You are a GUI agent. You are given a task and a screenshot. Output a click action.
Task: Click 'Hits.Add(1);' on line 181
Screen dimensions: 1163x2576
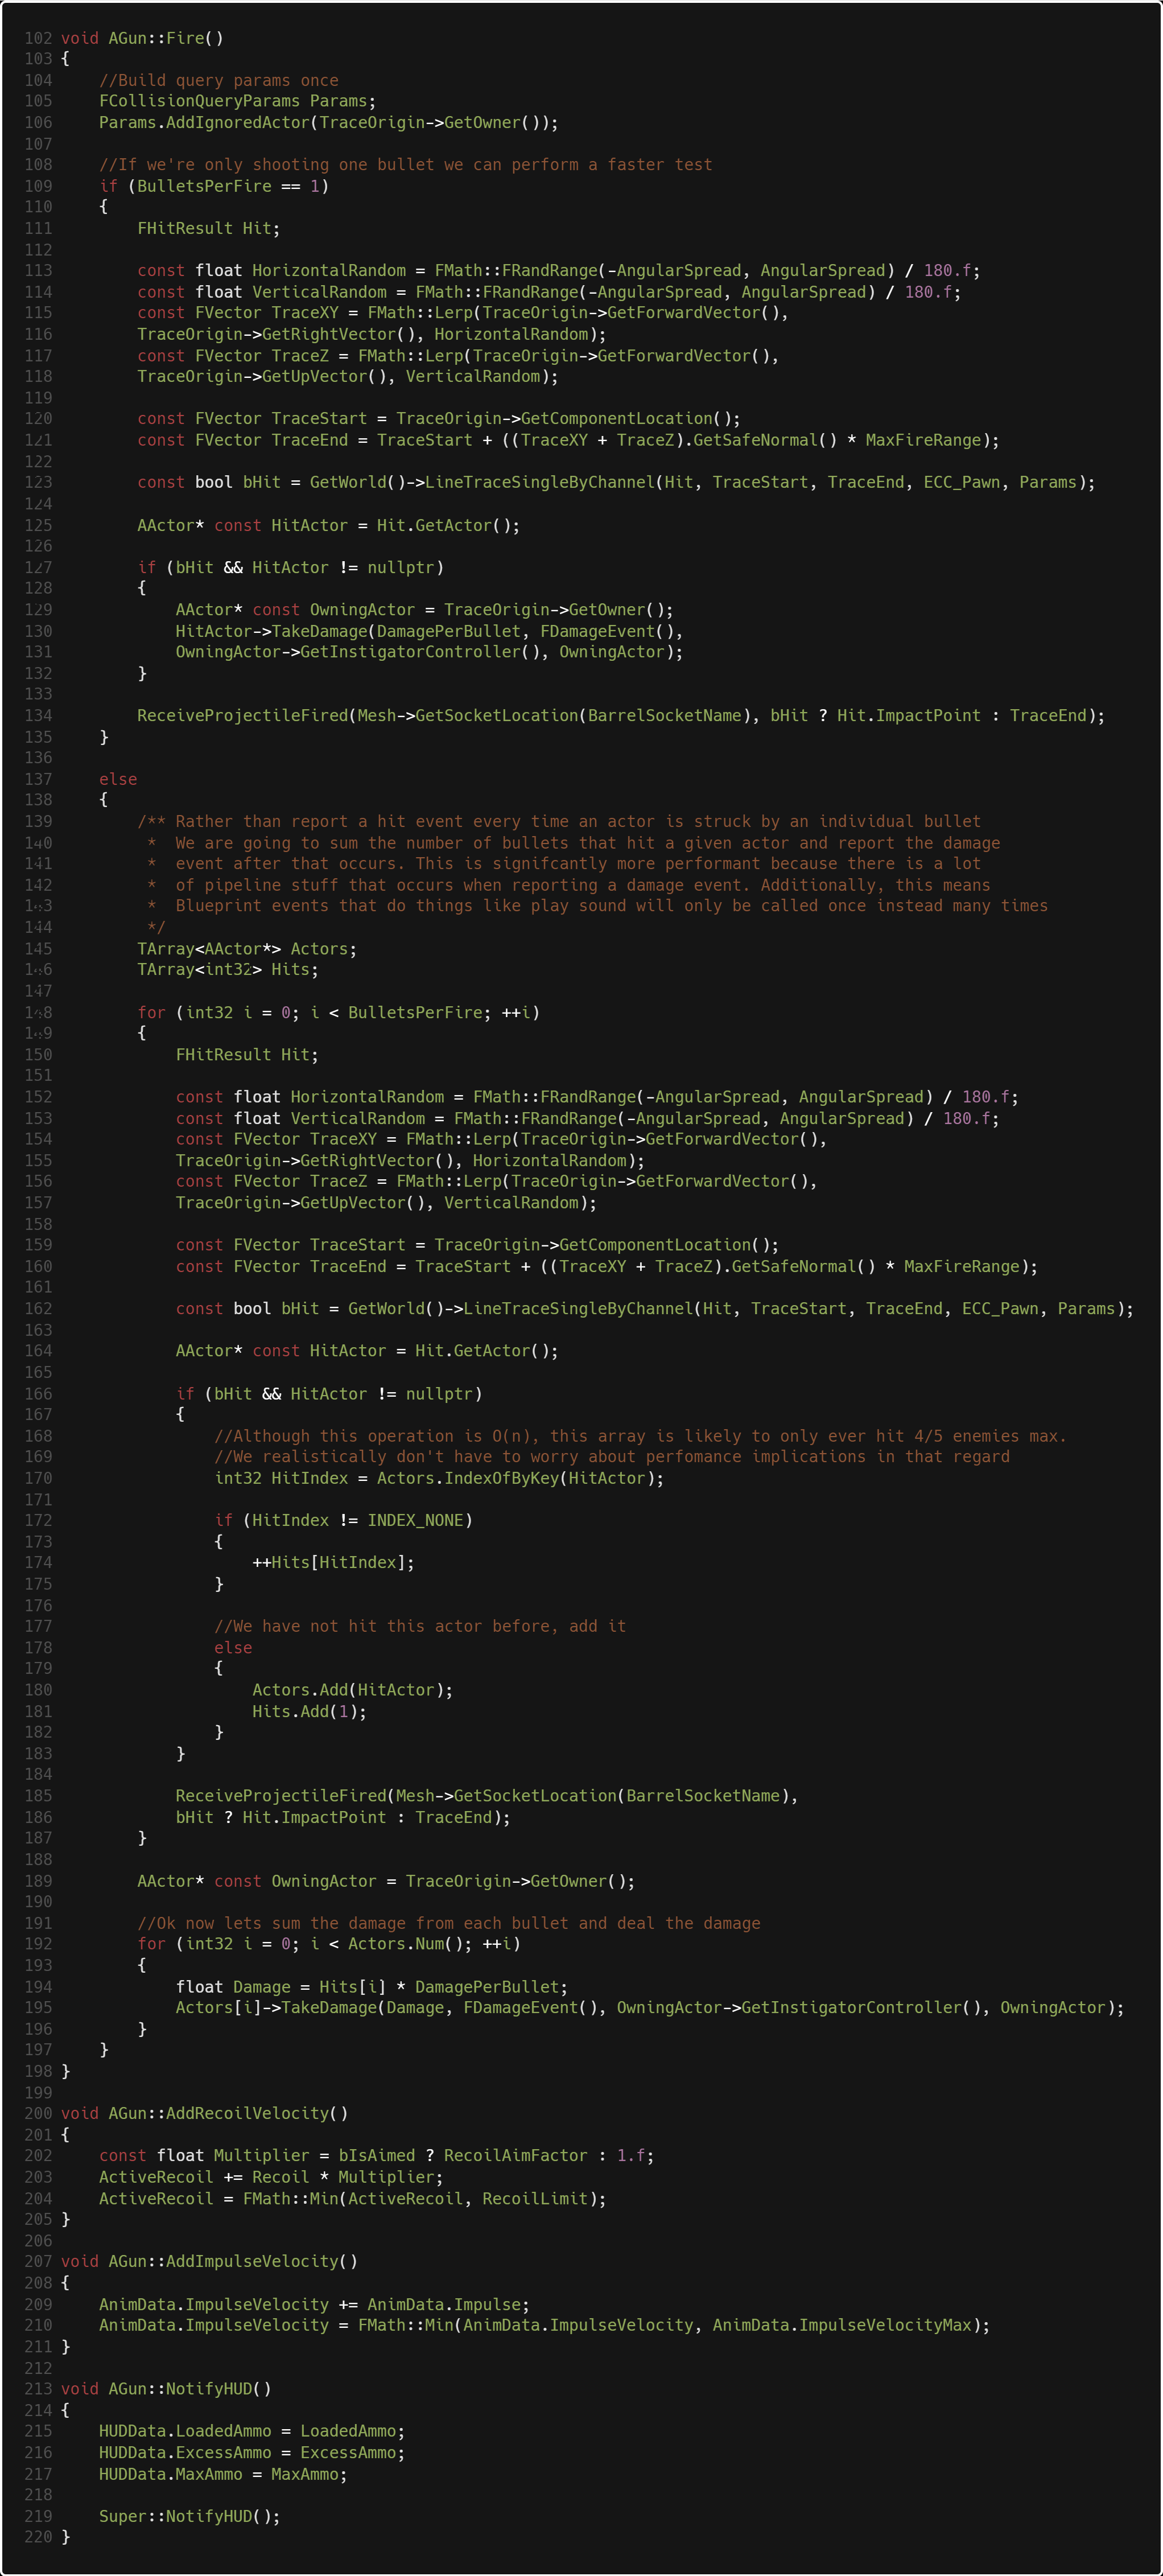tap(309, 1711)
